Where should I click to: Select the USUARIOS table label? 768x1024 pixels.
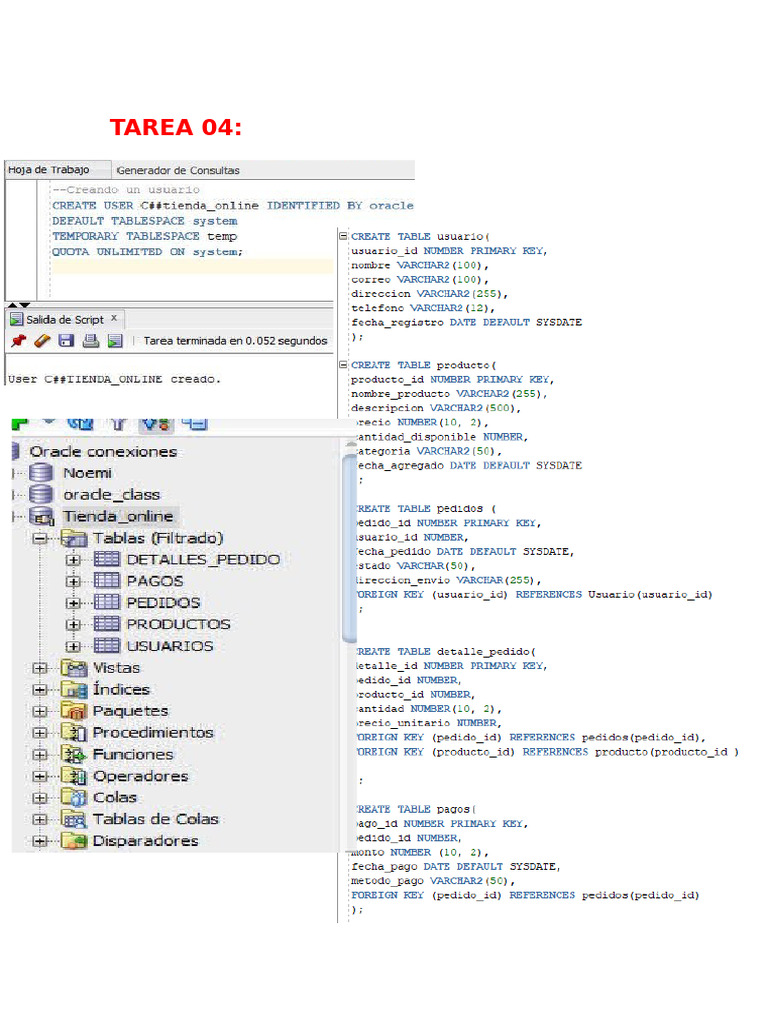pyautogui.click(x=170, y=646)
